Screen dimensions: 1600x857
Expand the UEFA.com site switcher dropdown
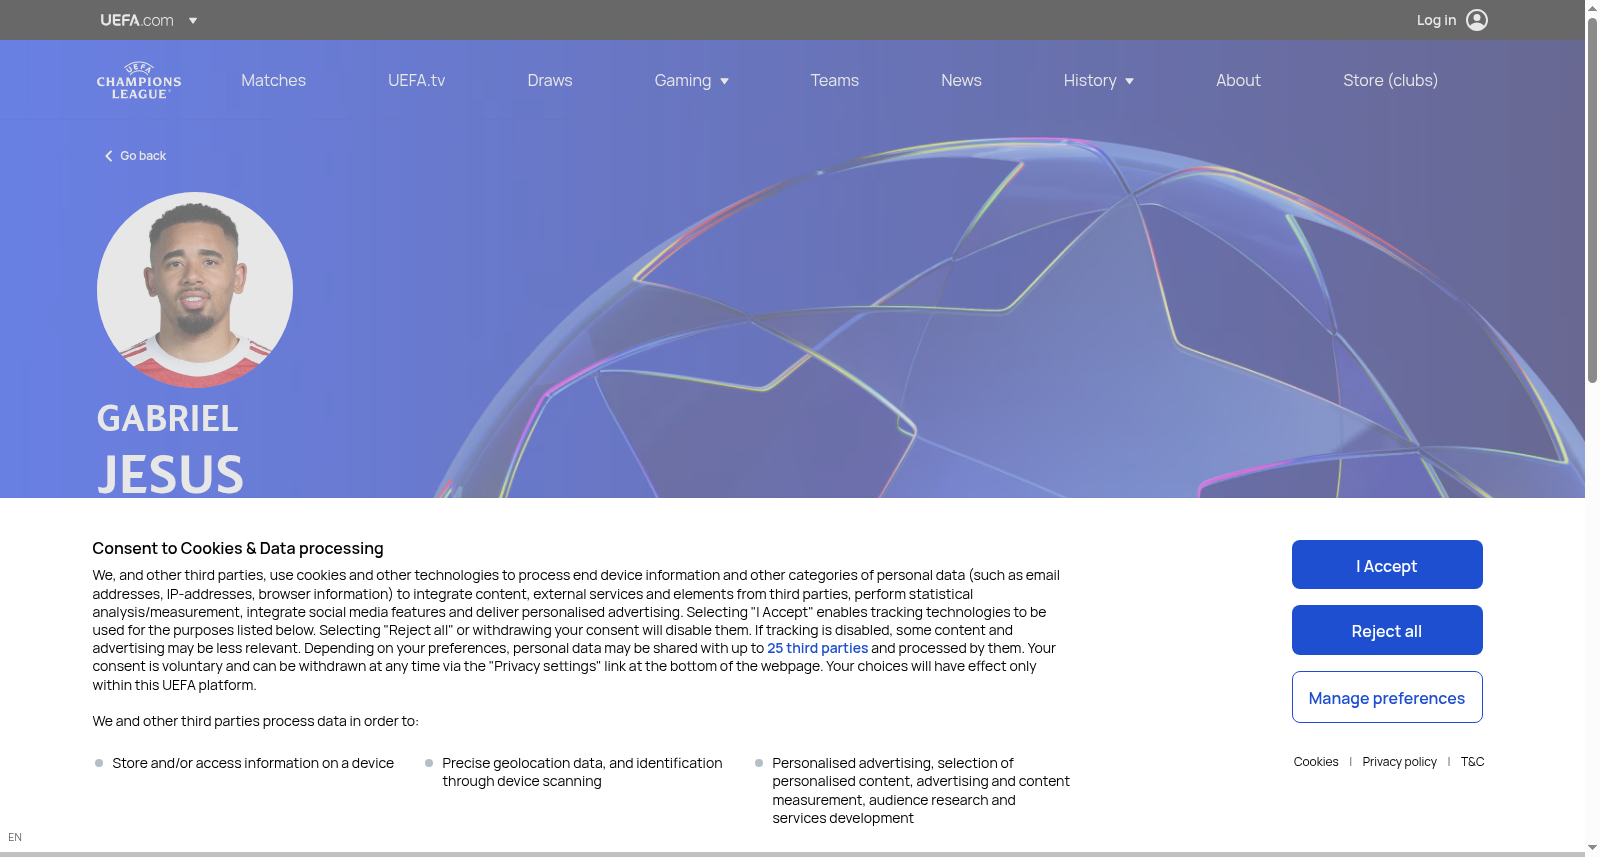tap(193, 20)
